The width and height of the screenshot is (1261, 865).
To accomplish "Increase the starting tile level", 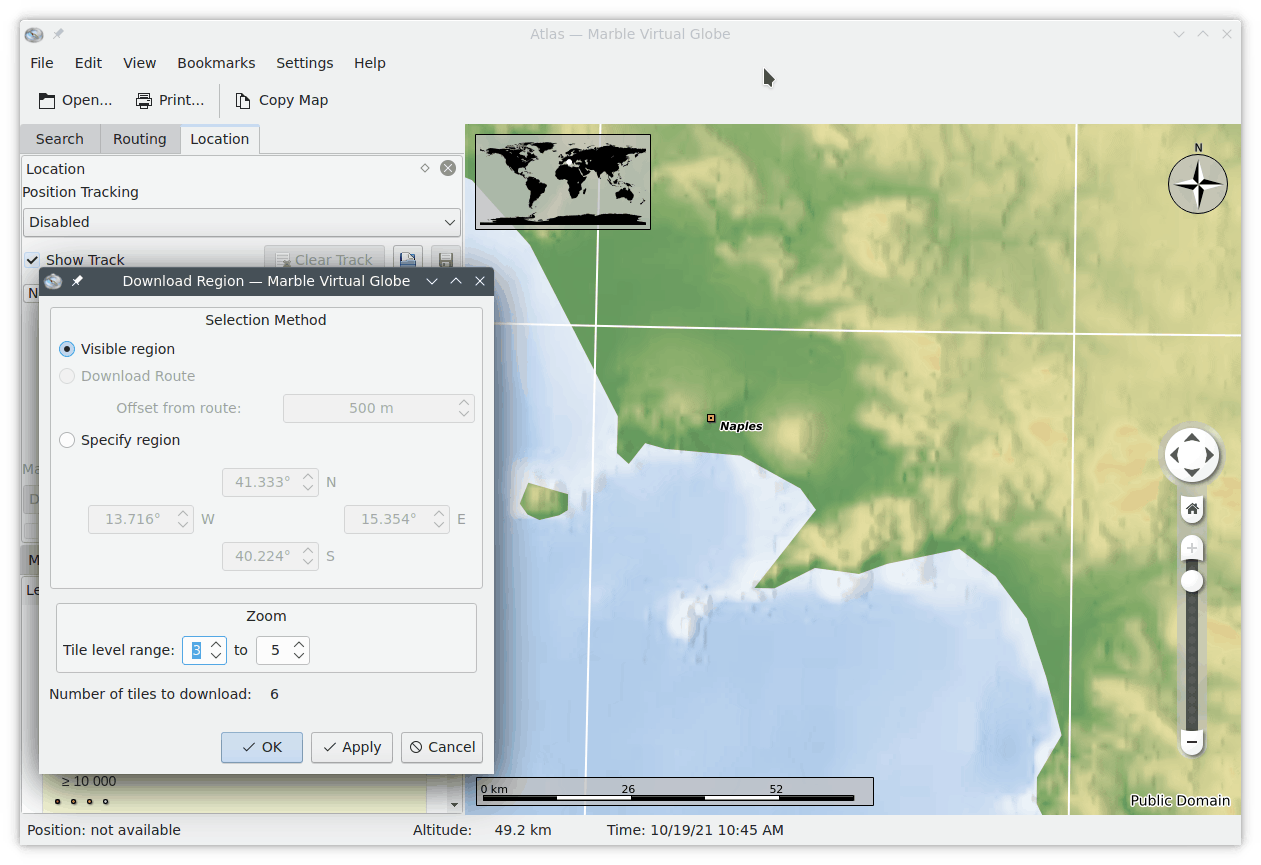I will 216,644.
